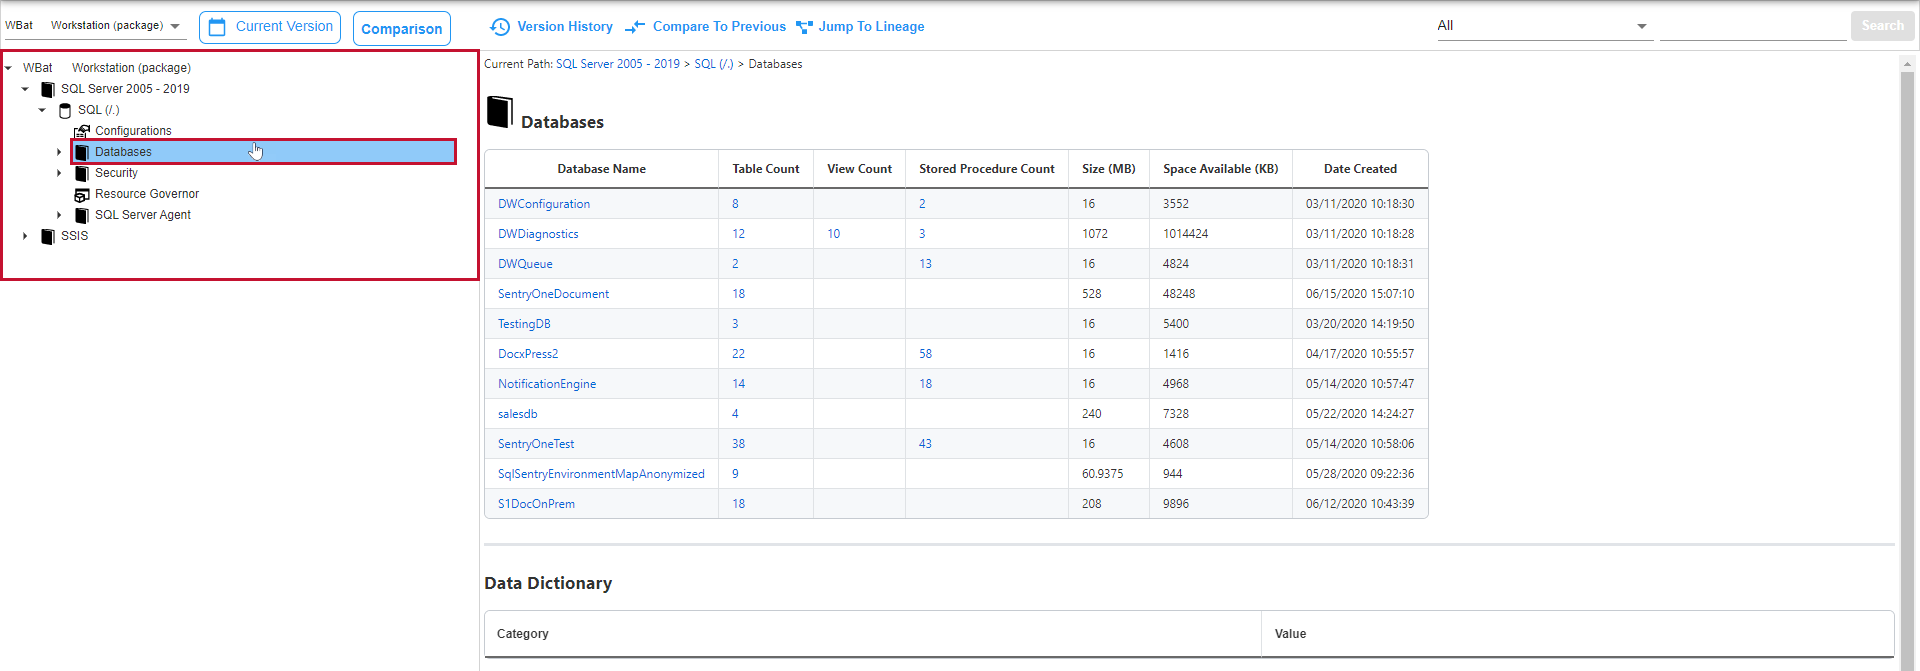Viewport: 1920px width, 671px height.
Task: Select Security in the tree
Action: pyautogui.click(x=116, y=173)
